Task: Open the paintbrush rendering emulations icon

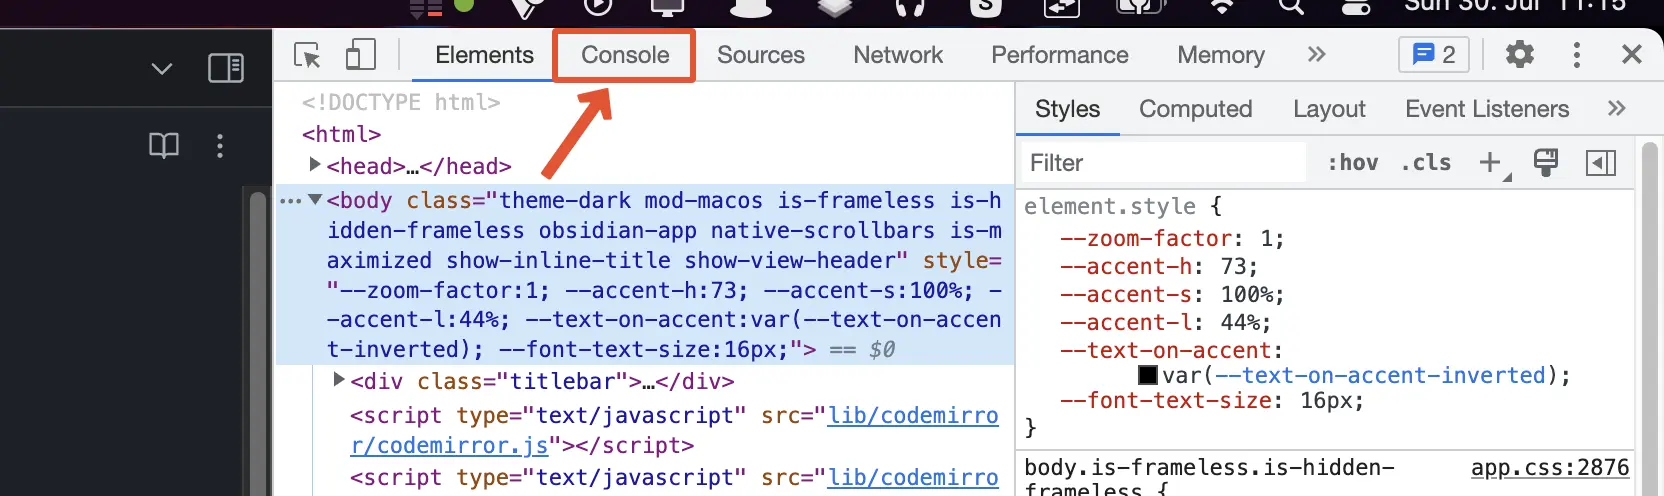Action: point(1546,162)
